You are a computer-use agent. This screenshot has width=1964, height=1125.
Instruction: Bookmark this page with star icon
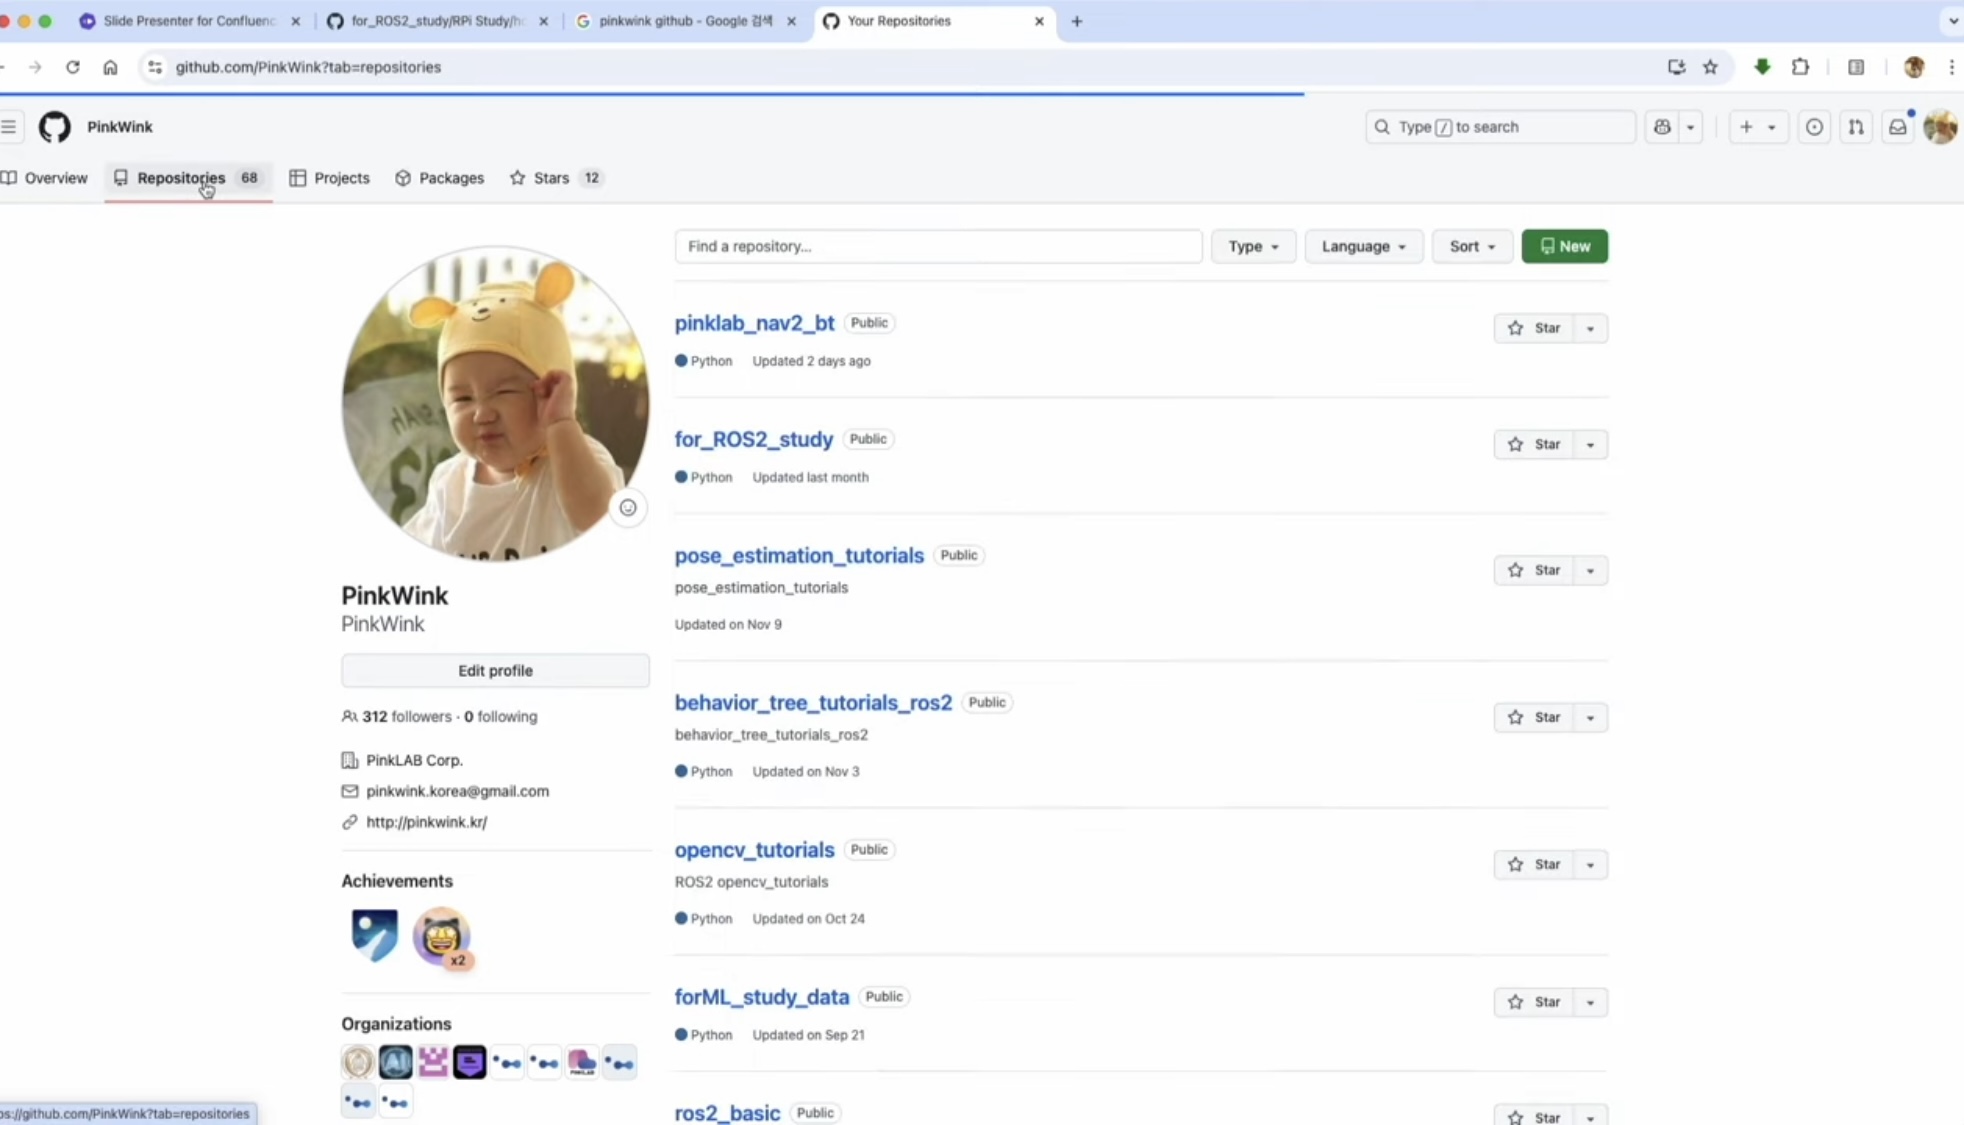(1710, 67)
